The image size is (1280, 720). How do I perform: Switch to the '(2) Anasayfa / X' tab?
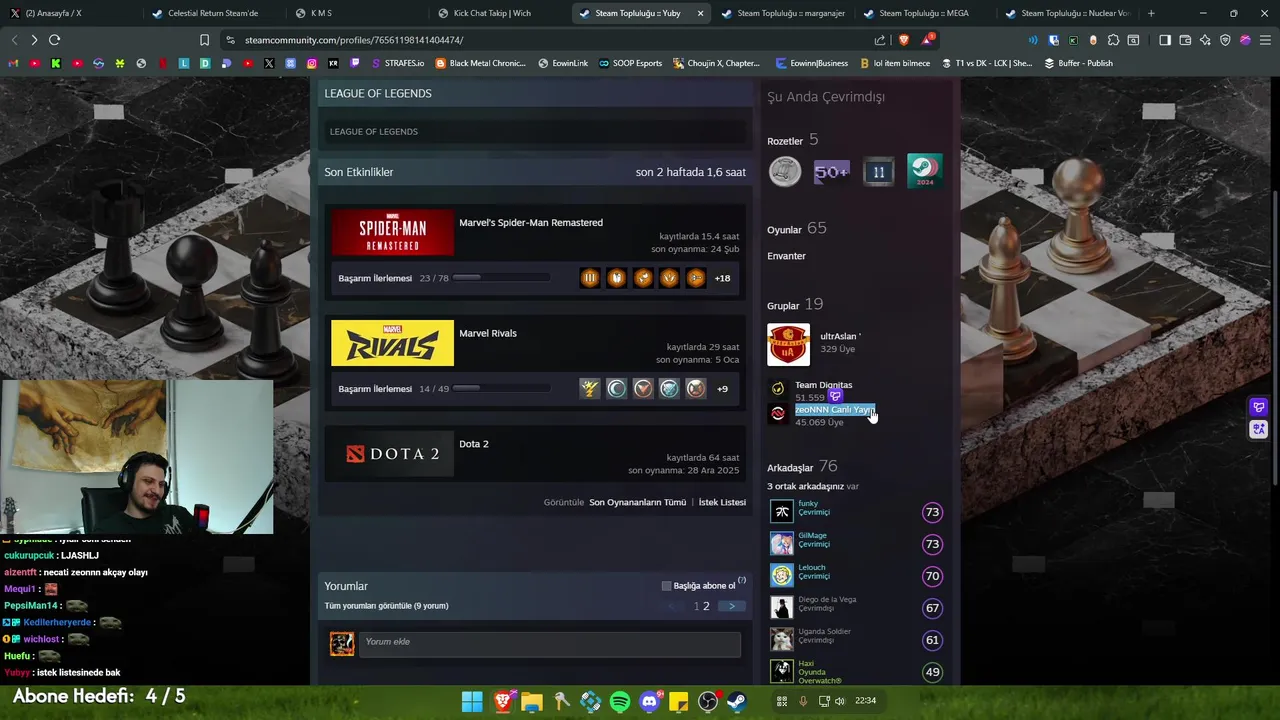pyautogui.click(x=53, y=13)
